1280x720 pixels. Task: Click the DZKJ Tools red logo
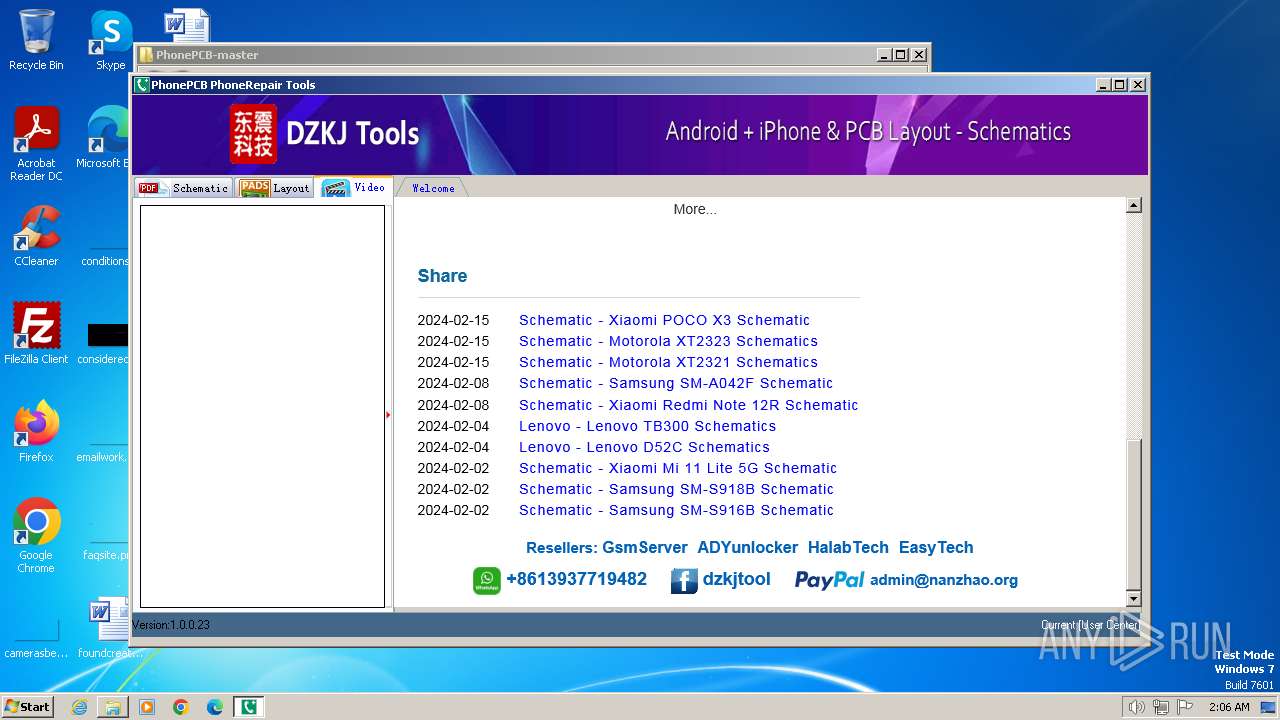click(x=253, y=133)
